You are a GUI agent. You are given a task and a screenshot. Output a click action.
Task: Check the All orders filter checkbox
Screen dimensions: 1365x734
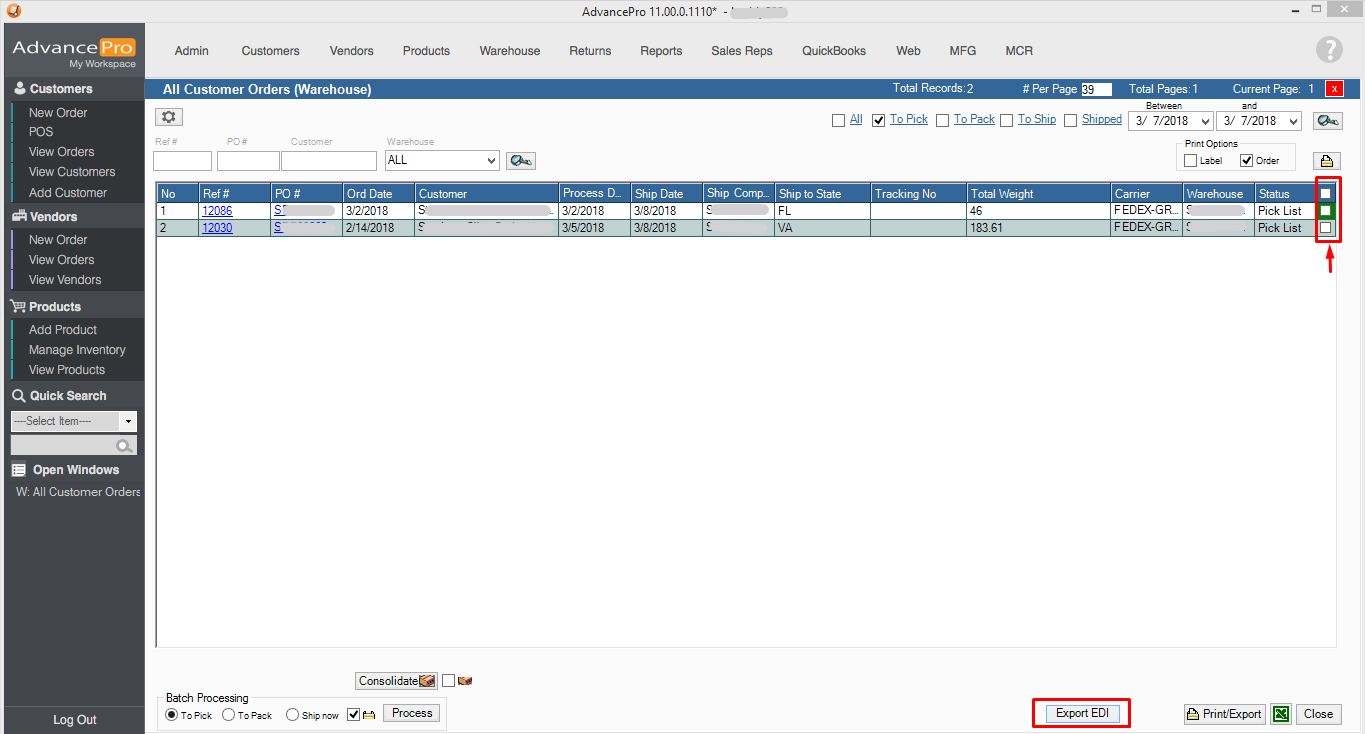[838, 119]
